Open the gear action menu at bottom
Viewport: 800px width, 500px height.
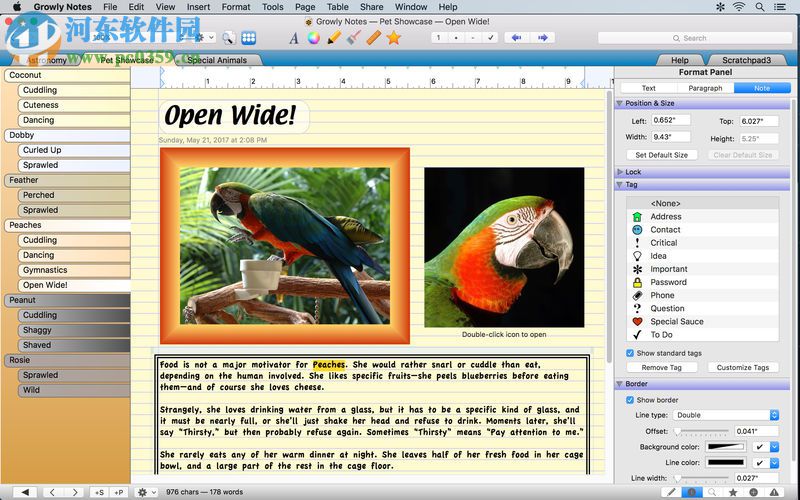click(146, 492)
